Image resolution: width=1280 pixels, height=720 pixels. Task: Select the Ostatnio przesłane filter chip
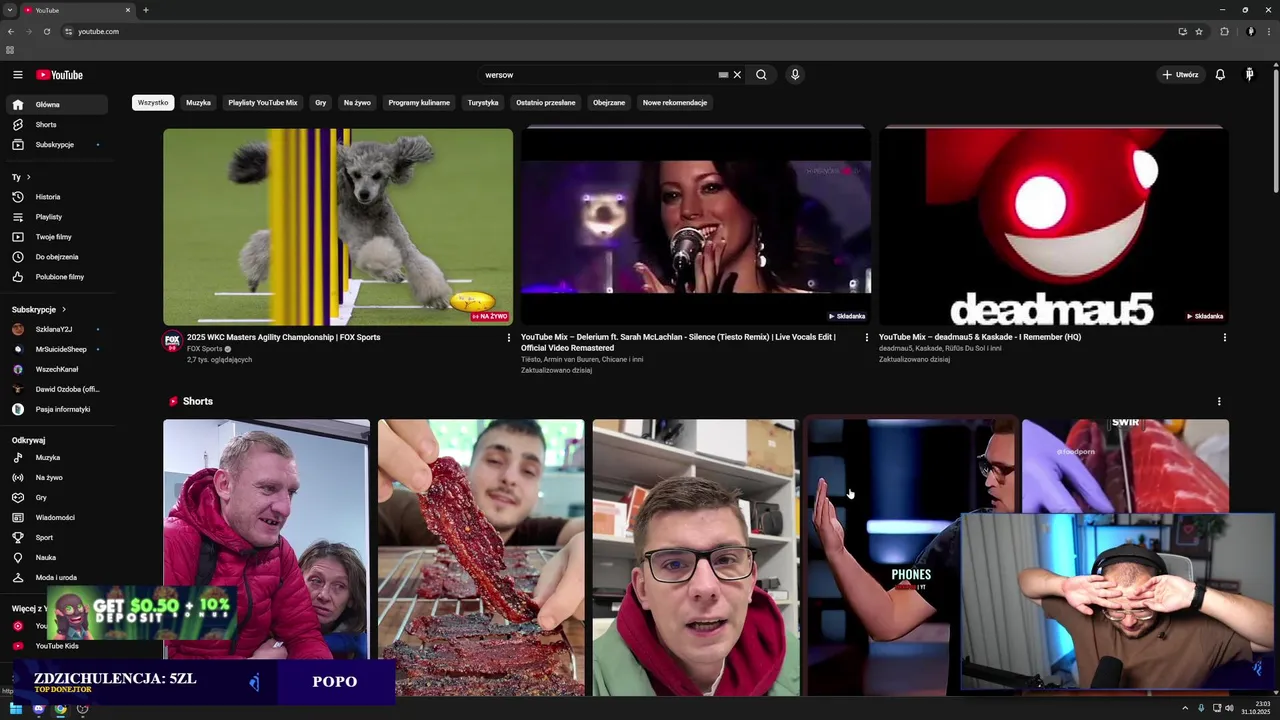click(x=546, y=102)
